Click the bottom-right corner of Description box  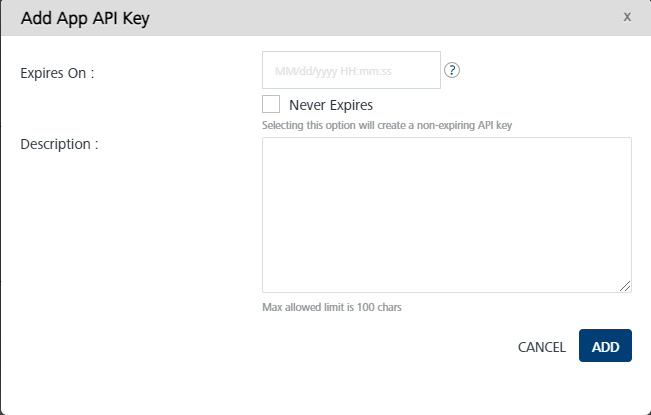pyautogui.click(x=628, y=289)
